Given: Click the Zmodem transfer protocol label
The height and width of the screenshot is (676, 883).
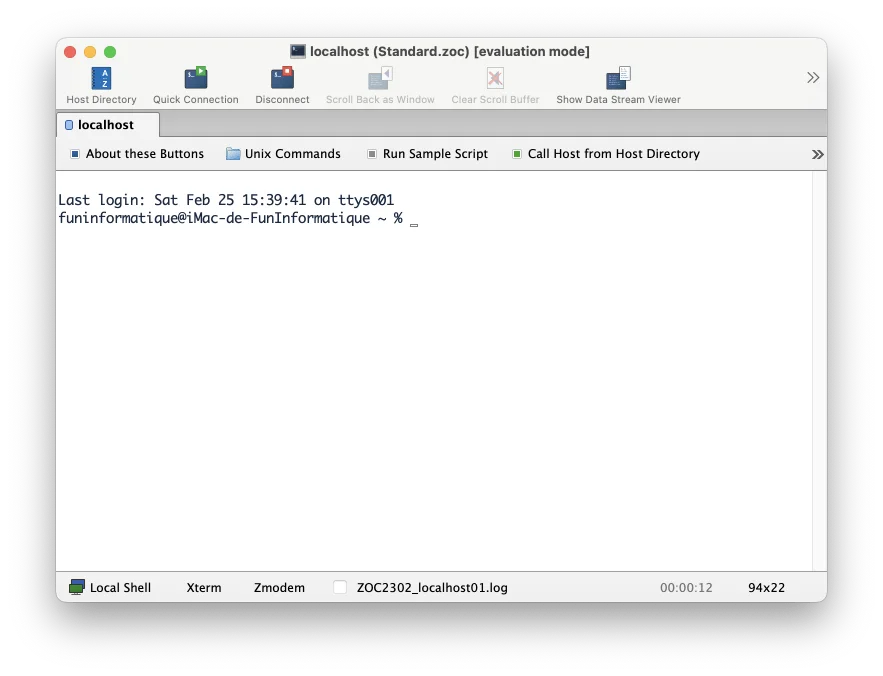Looking at the screenshot, I should pos(279,588).
